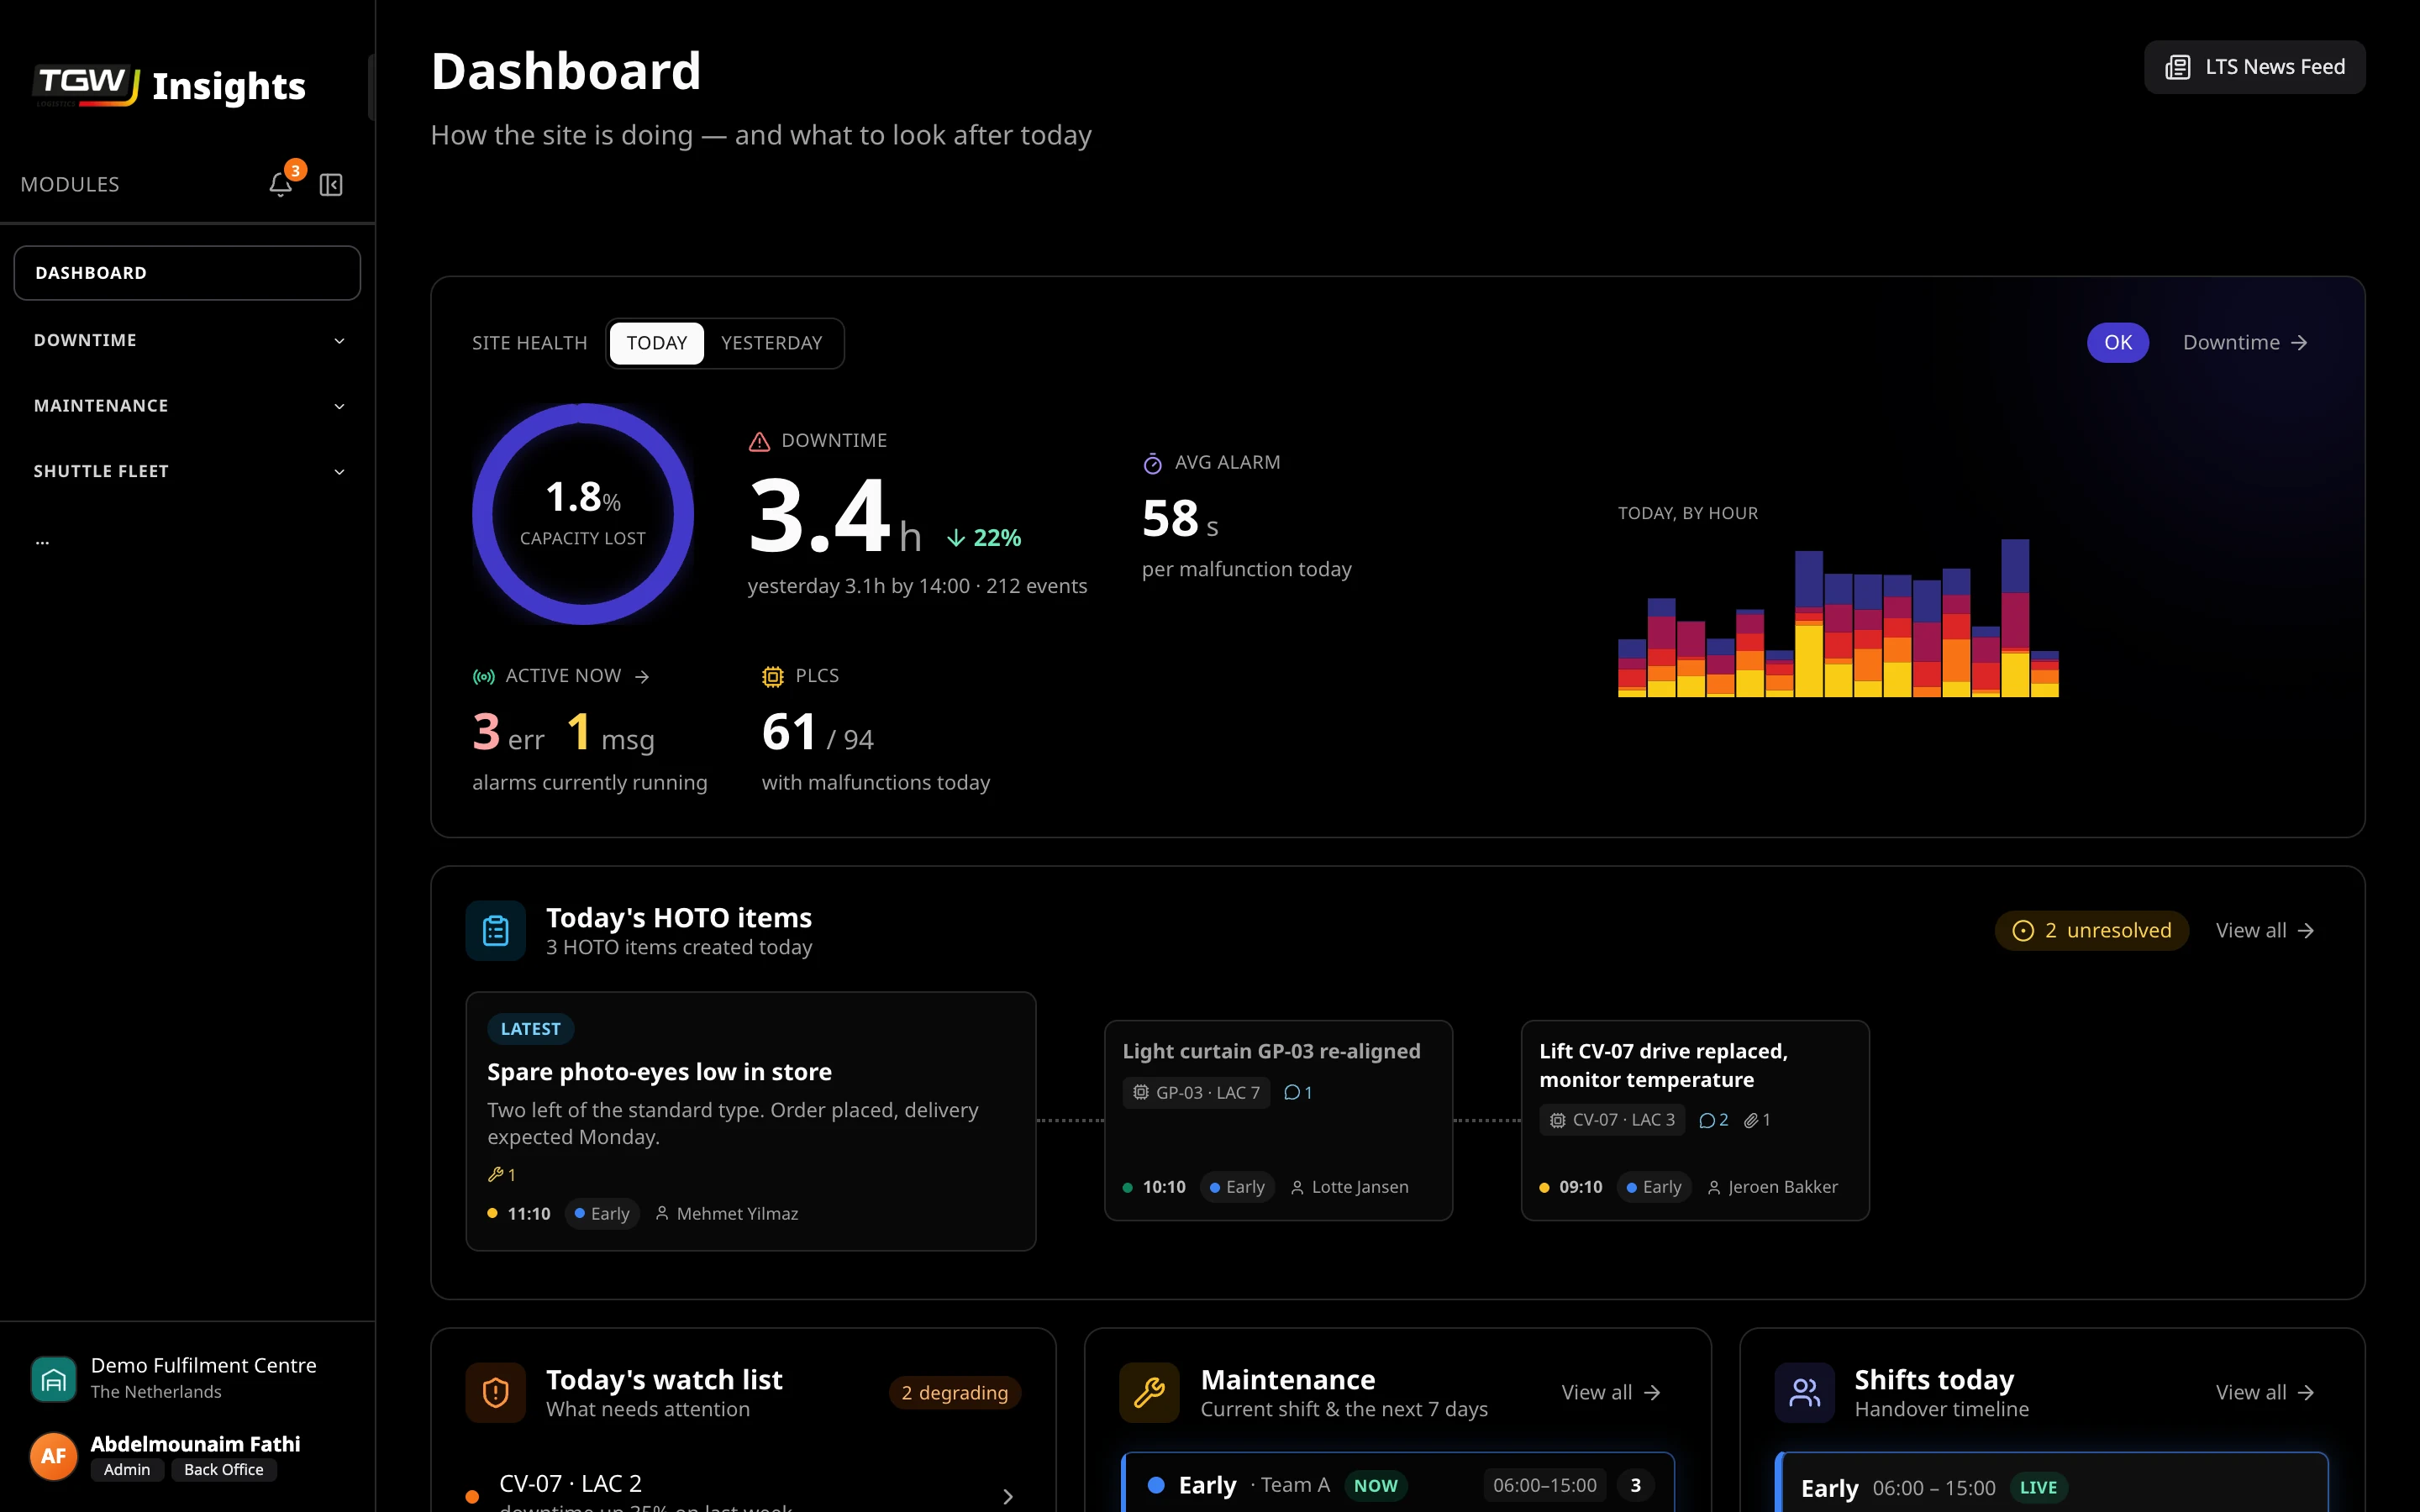View all Maintenance
Viewport: 2420px width, 1512px height.
click(x=1611, y=1393)
